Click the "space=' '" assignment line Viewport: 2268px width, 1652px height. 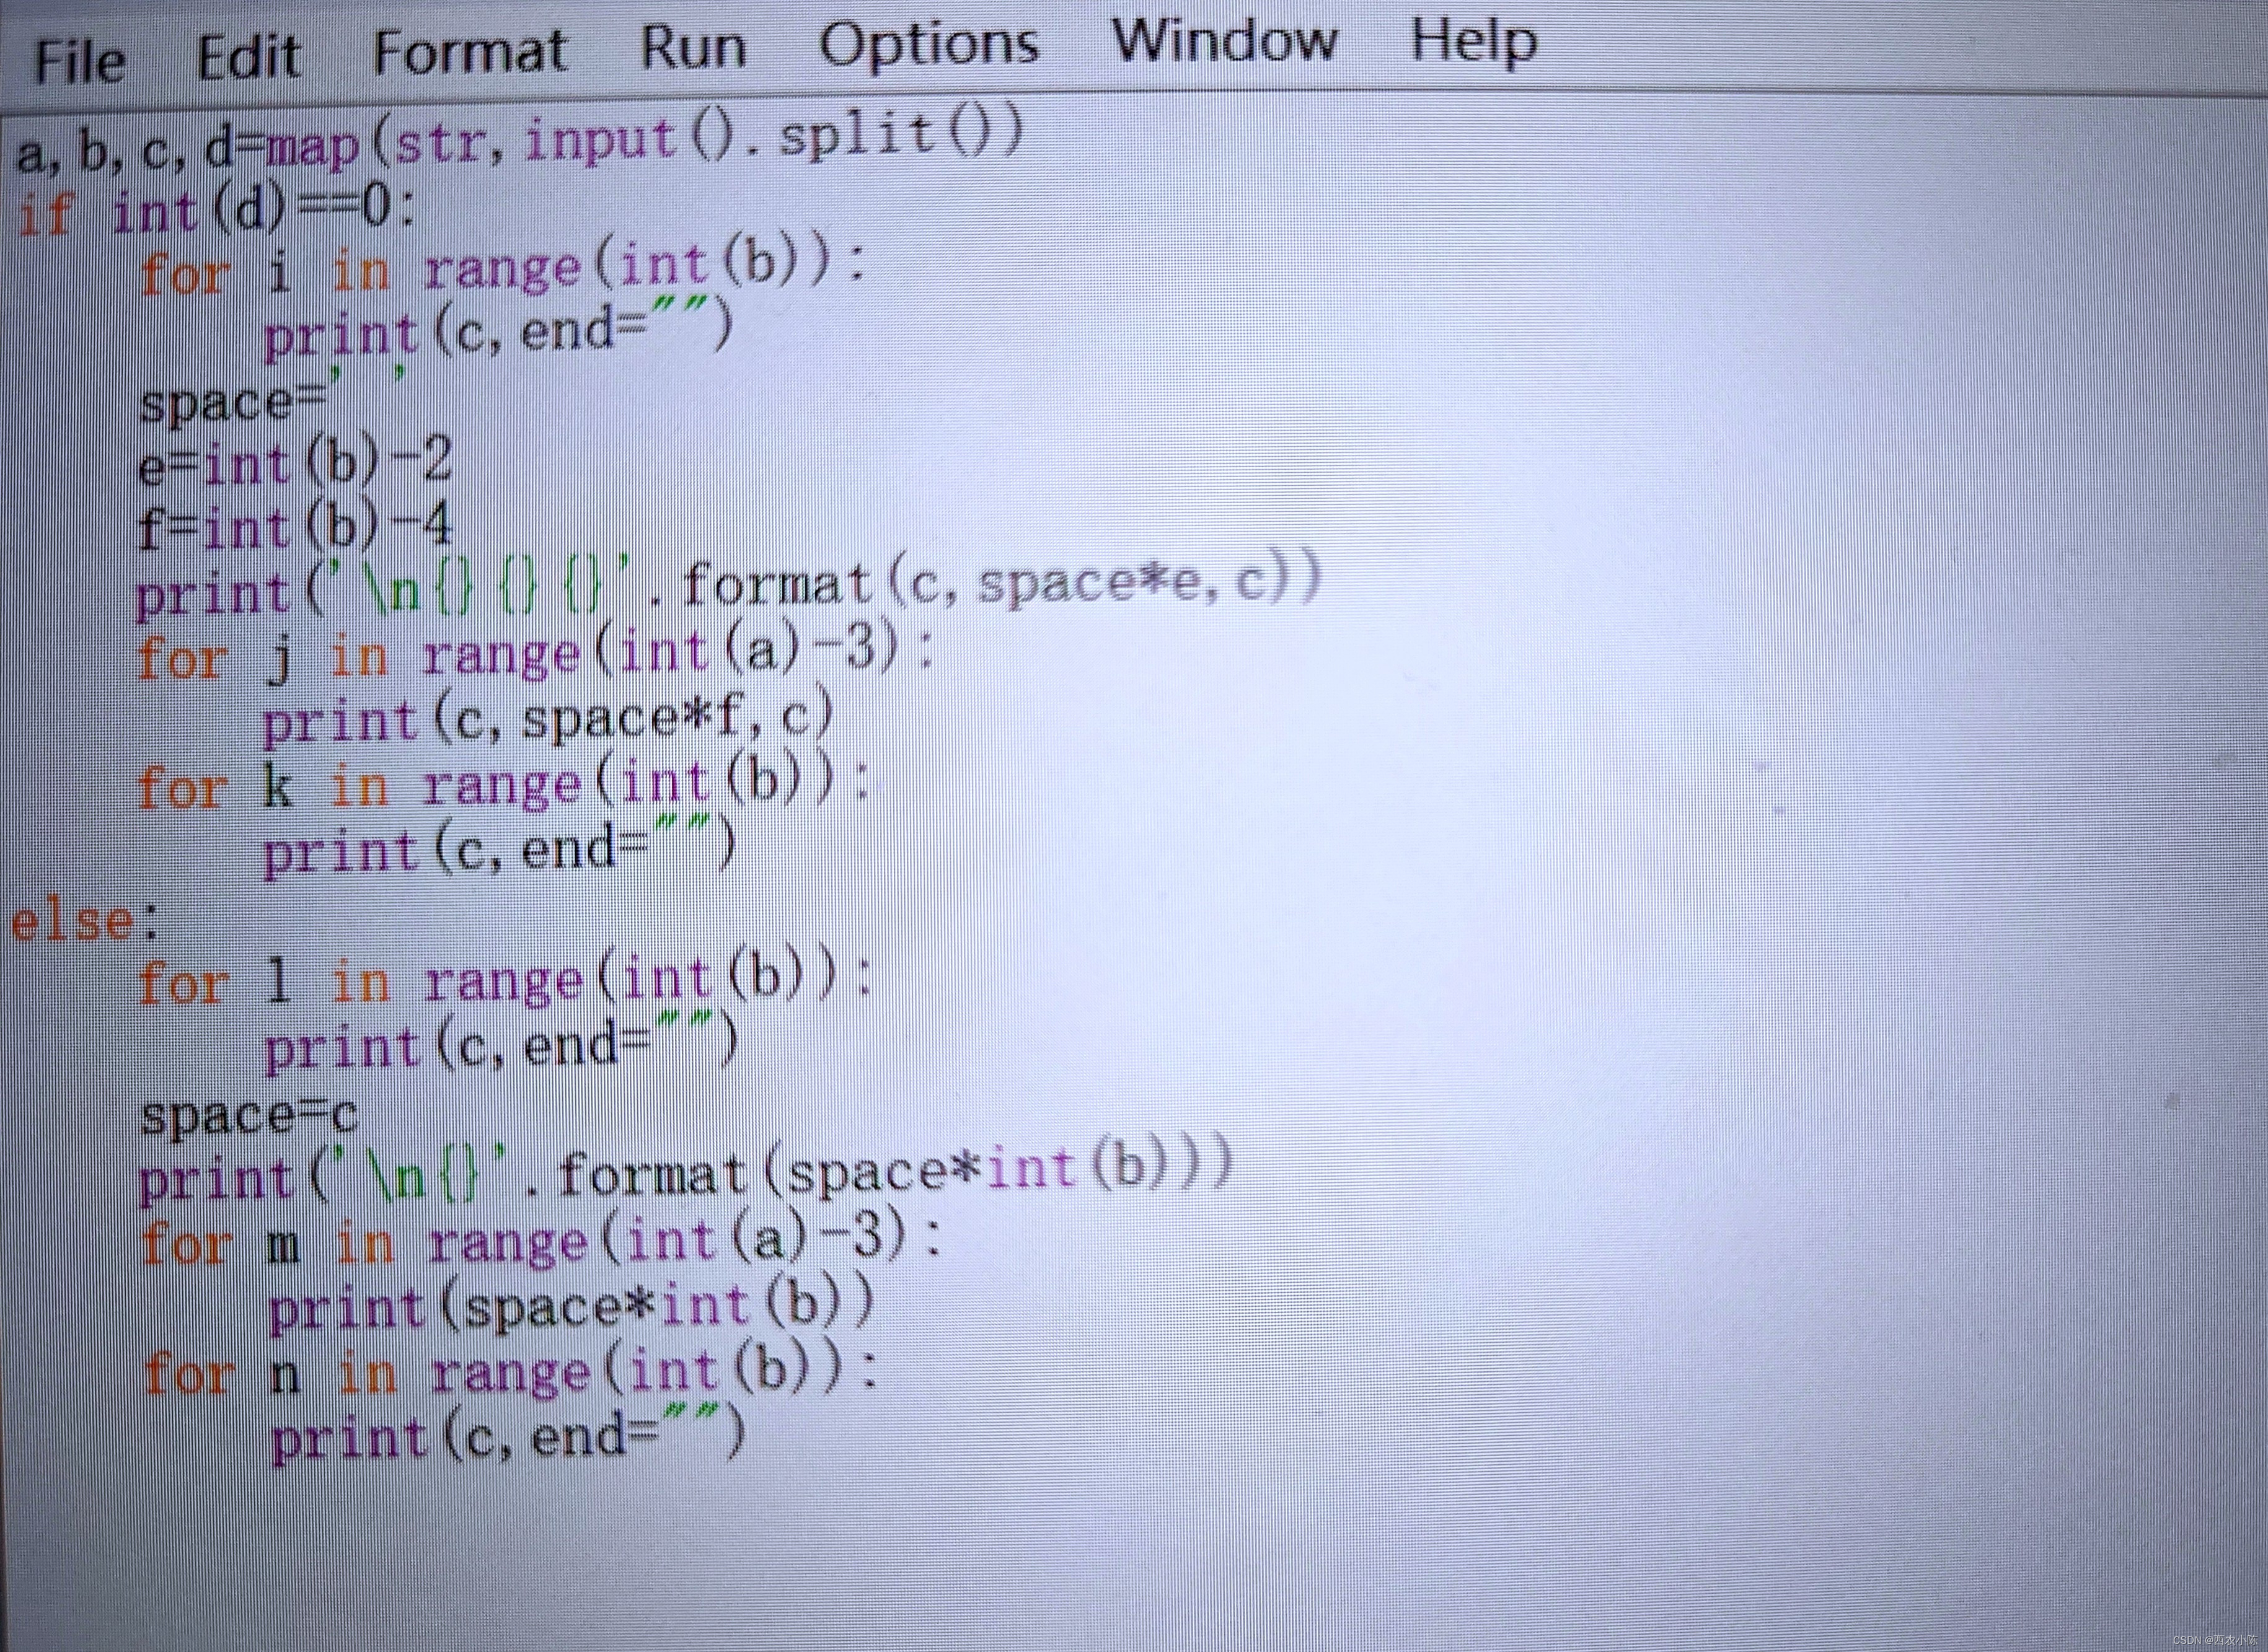tap(274, 399)
